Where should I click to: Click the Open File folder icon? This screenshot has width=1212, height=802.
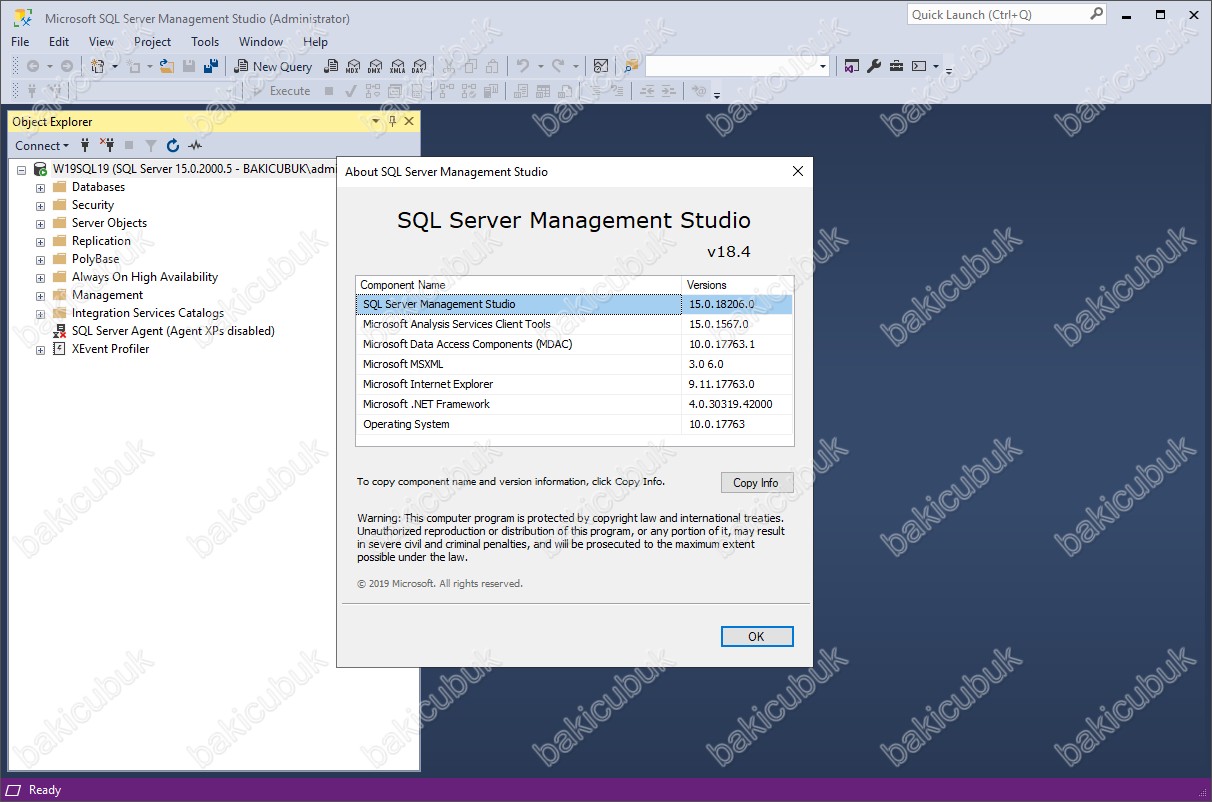tap(167, 66)
